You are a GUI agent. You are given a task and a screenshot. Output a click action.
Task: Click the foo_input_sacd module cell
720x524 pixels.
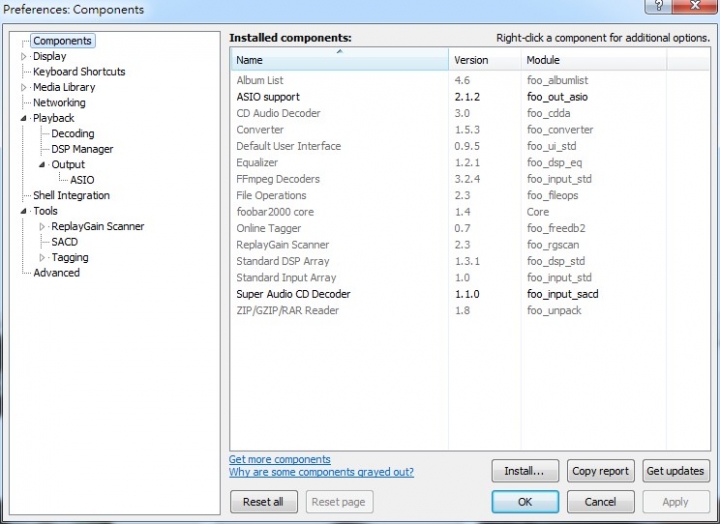tap(562, 294)
